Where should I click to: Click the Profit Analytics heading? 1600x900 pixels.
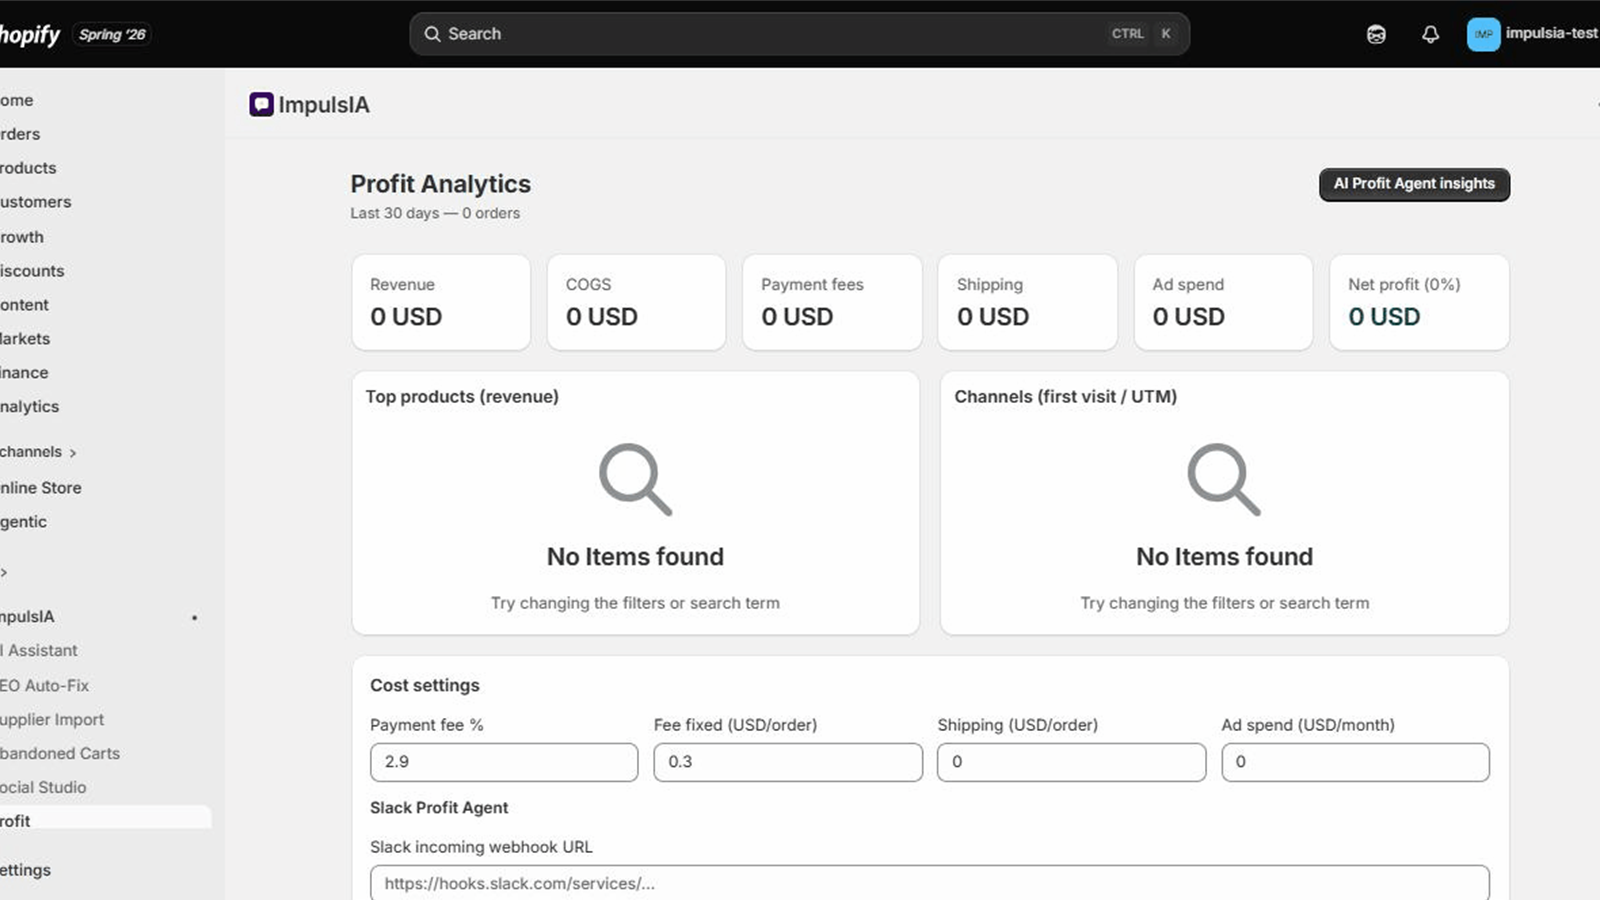pos(440,184)
